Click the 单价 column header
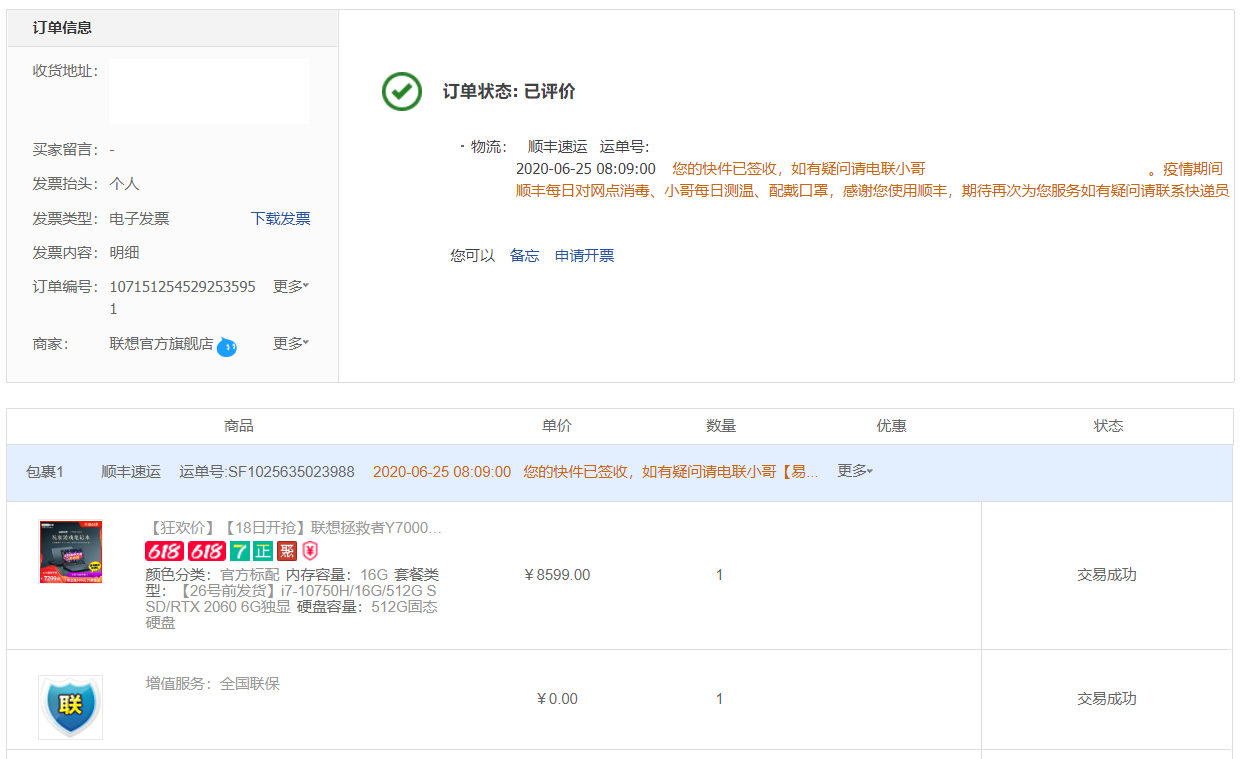The width and height of the screenshot is (1242, 759). click(x=557, y=425)
